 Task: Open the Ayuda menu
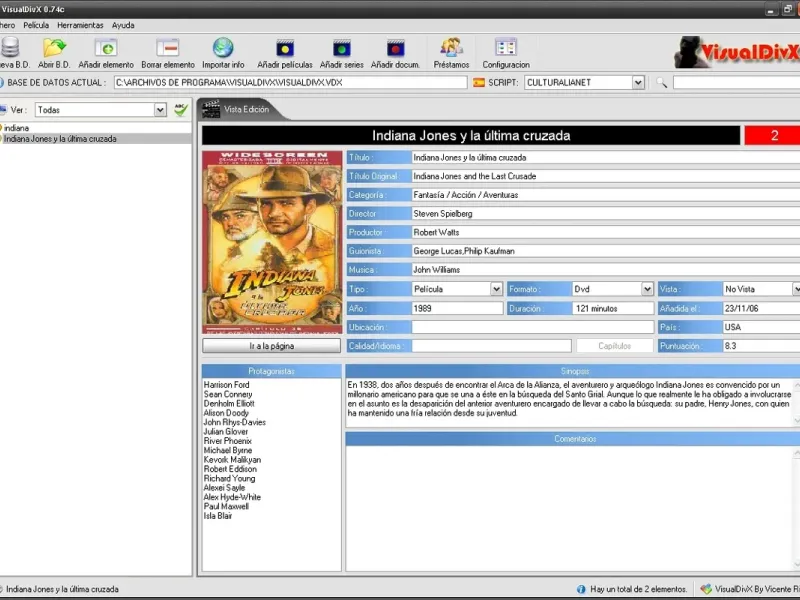(x=123, y=25)
